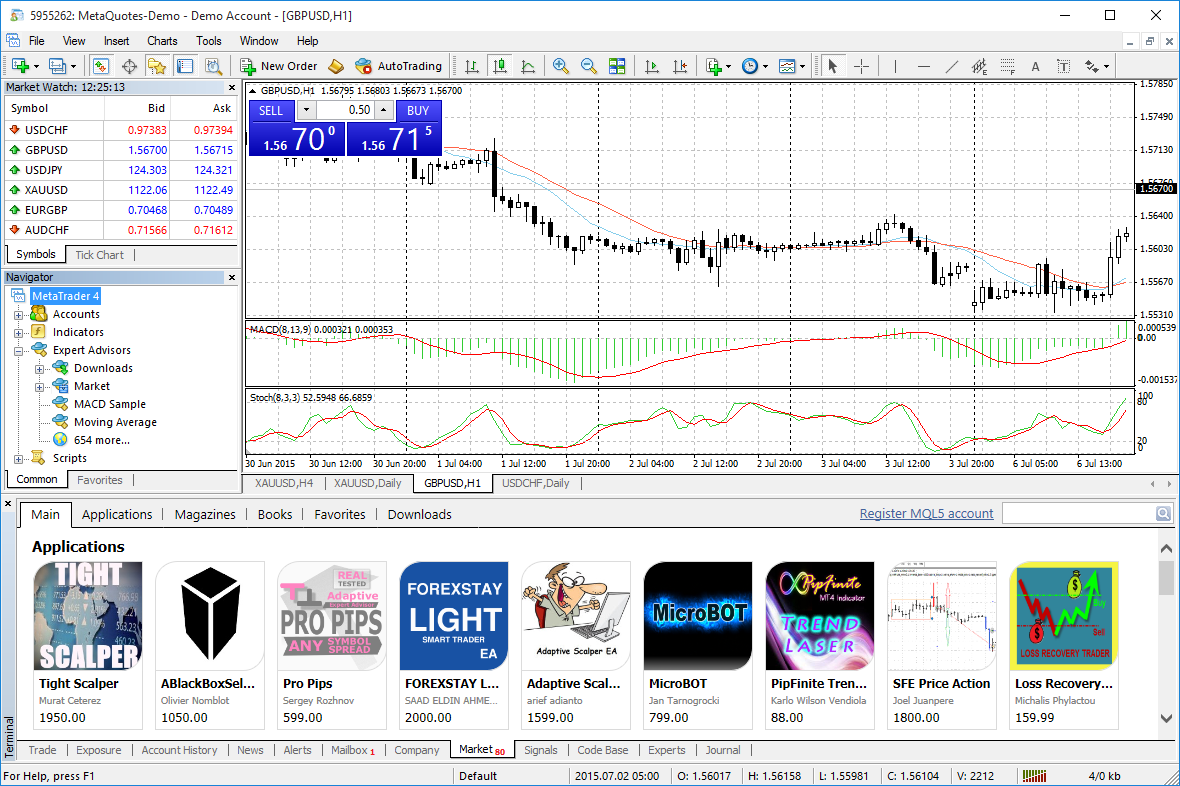The image size is (1180, 786).
Task: Expand the Scripts node in Navigator
Action: coord(19,458)
